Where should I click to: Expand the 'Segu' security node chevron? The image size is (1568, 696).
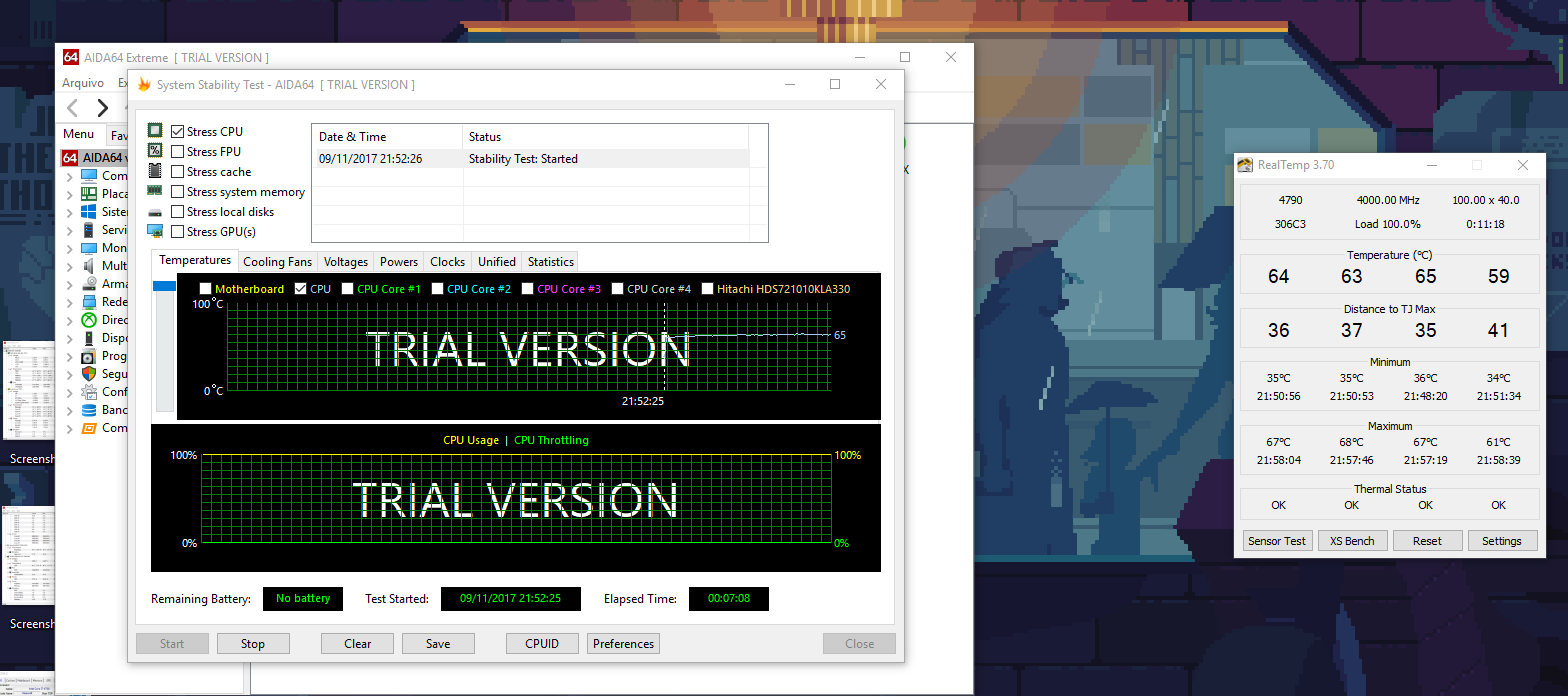69,374
